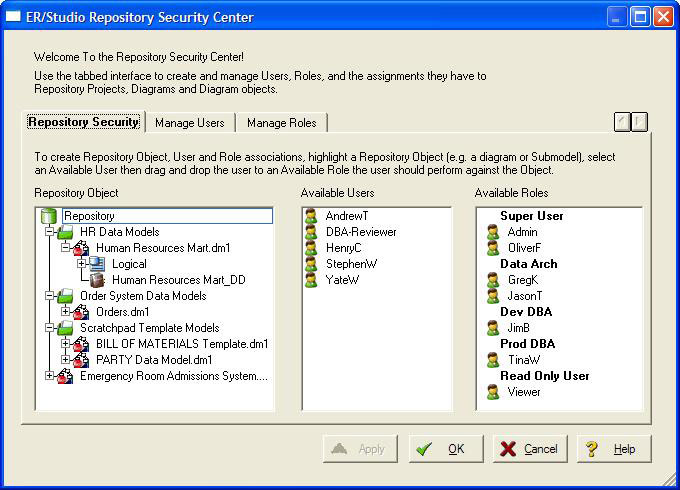The height and width of the screenshot is (490, 680).
Task: Click the Order System Data Models folder icon
Action: point(65,296)
